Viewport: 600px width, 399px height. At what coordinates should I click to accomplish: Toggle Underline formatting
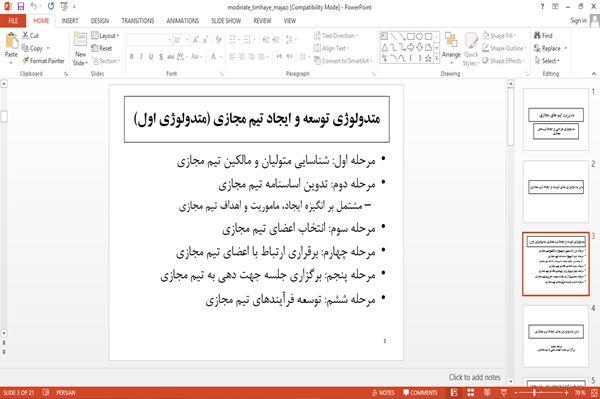151,57
